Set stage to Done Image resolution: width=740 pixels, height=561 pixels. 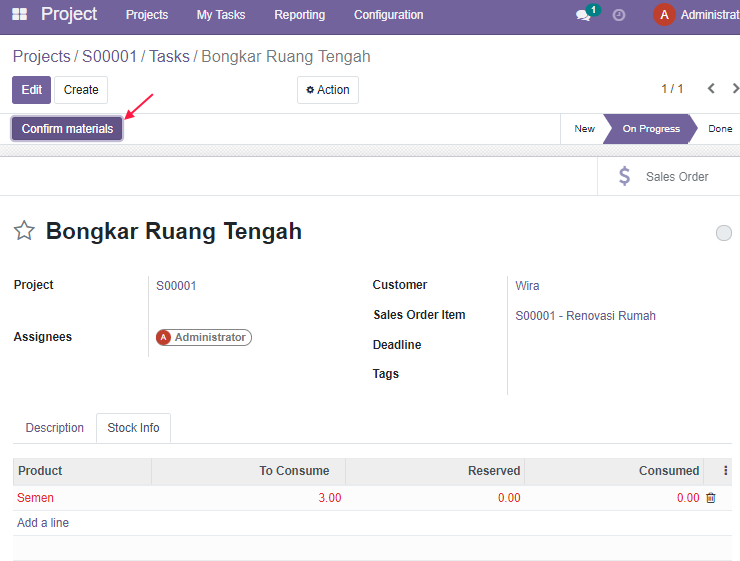[x=719, y=129]
